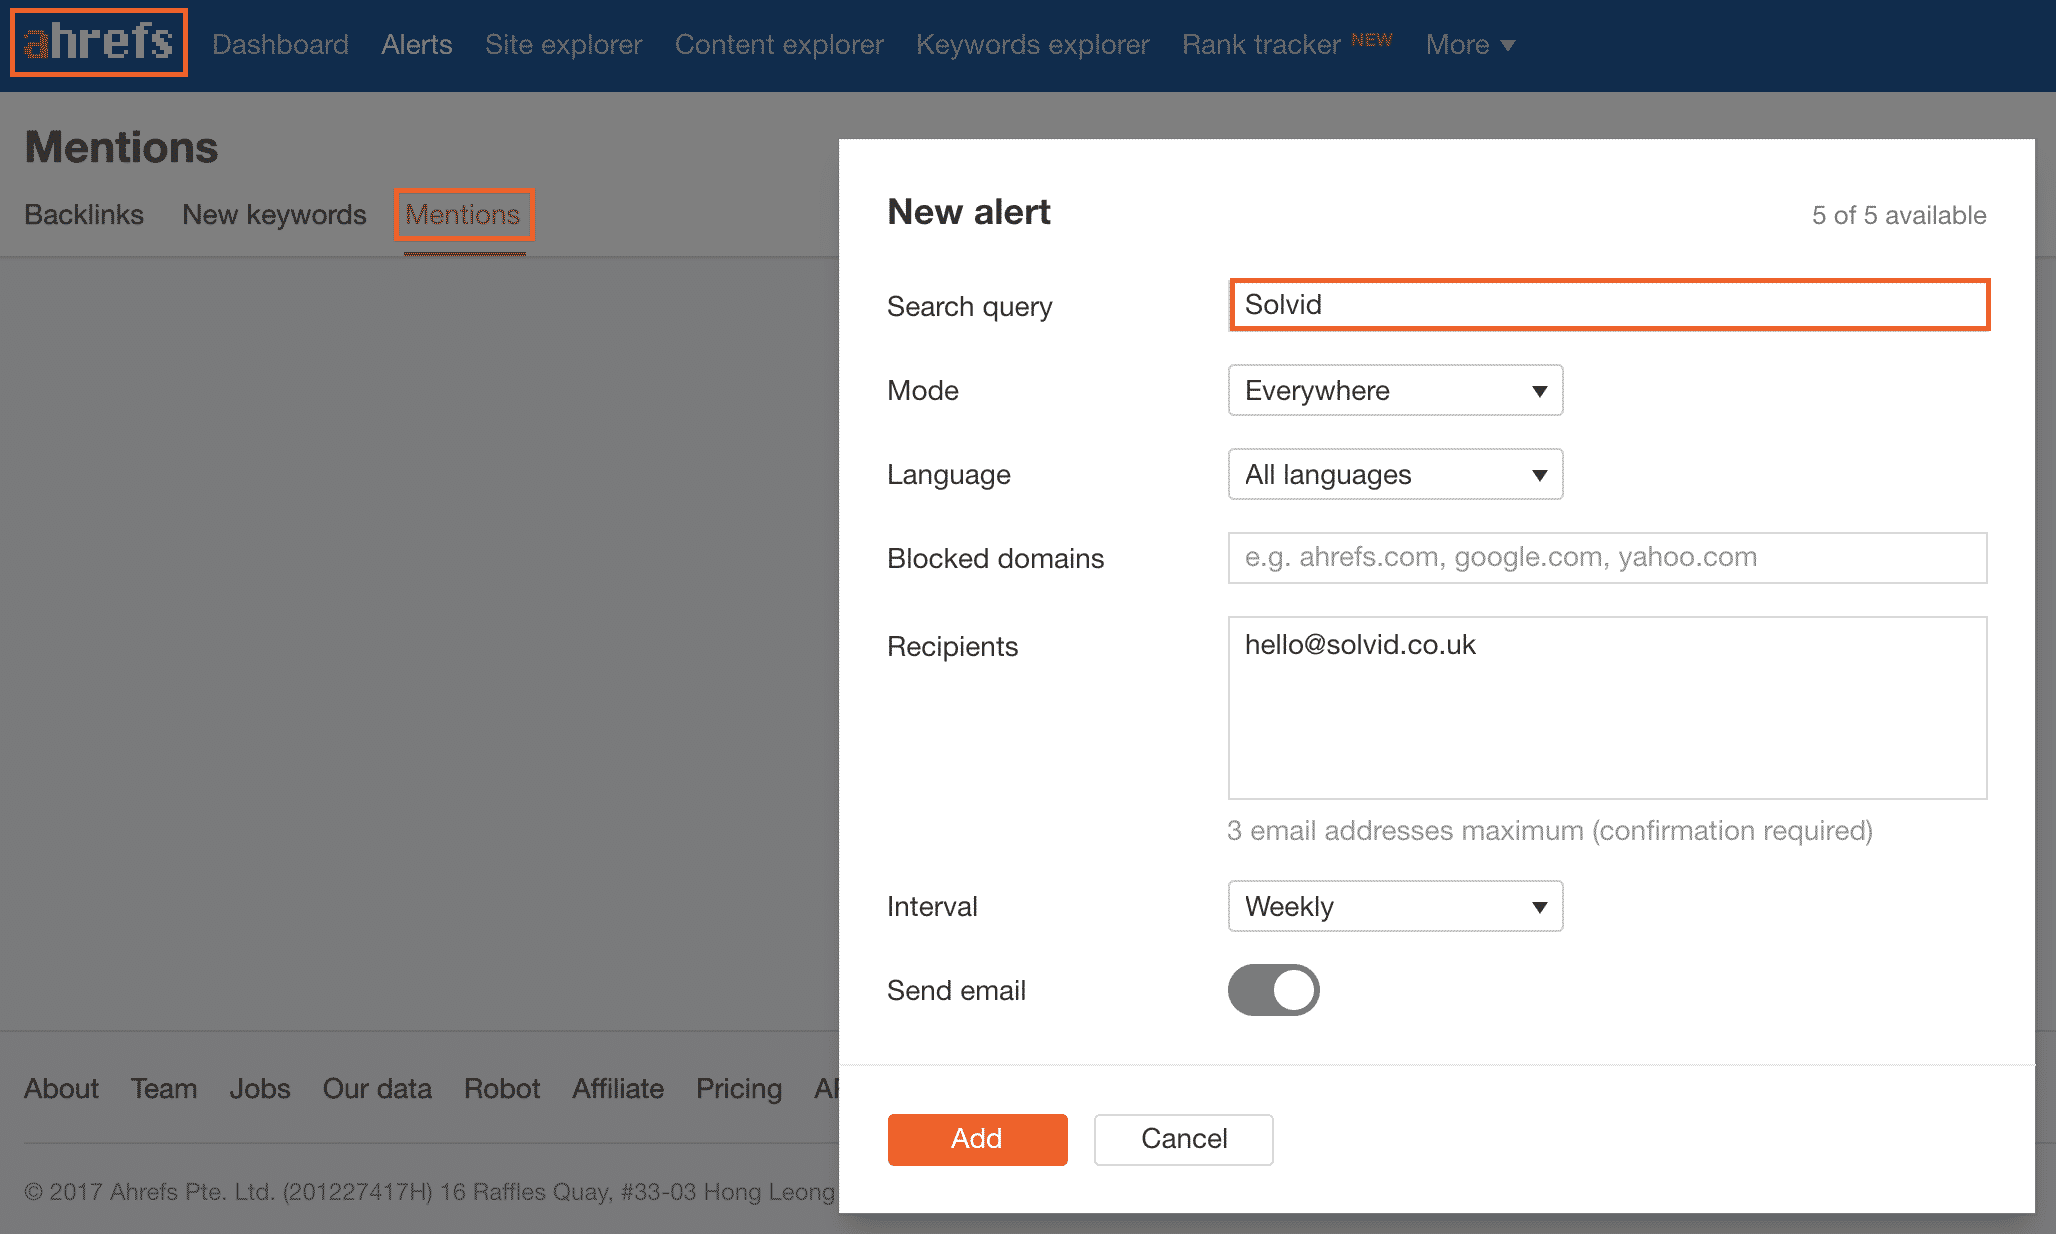Image resolution: width=2056 pixels, height=1234 pixels.
Task: Select the Mentions tab
Action: (463, 215)
